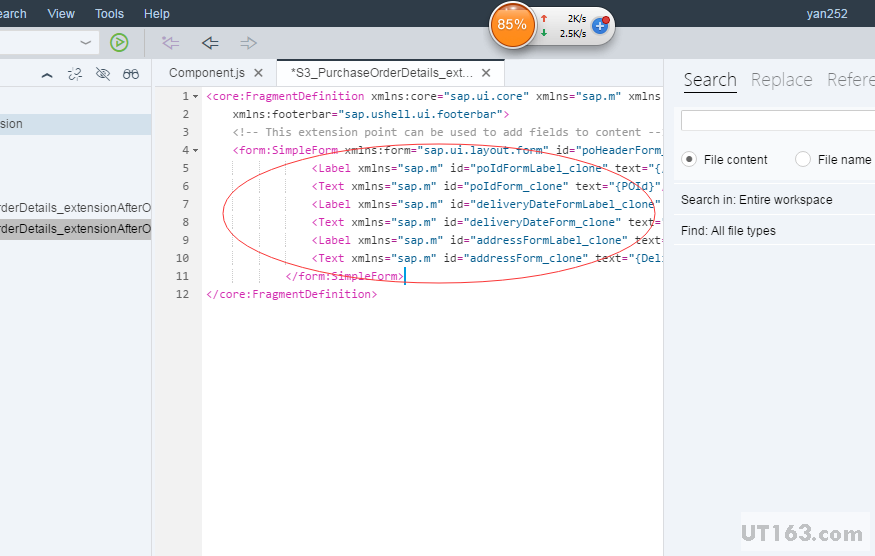Toggle hidden files with crossed-eye icon
The width and height of the screenshot is (875, 556).
(103, 74)
